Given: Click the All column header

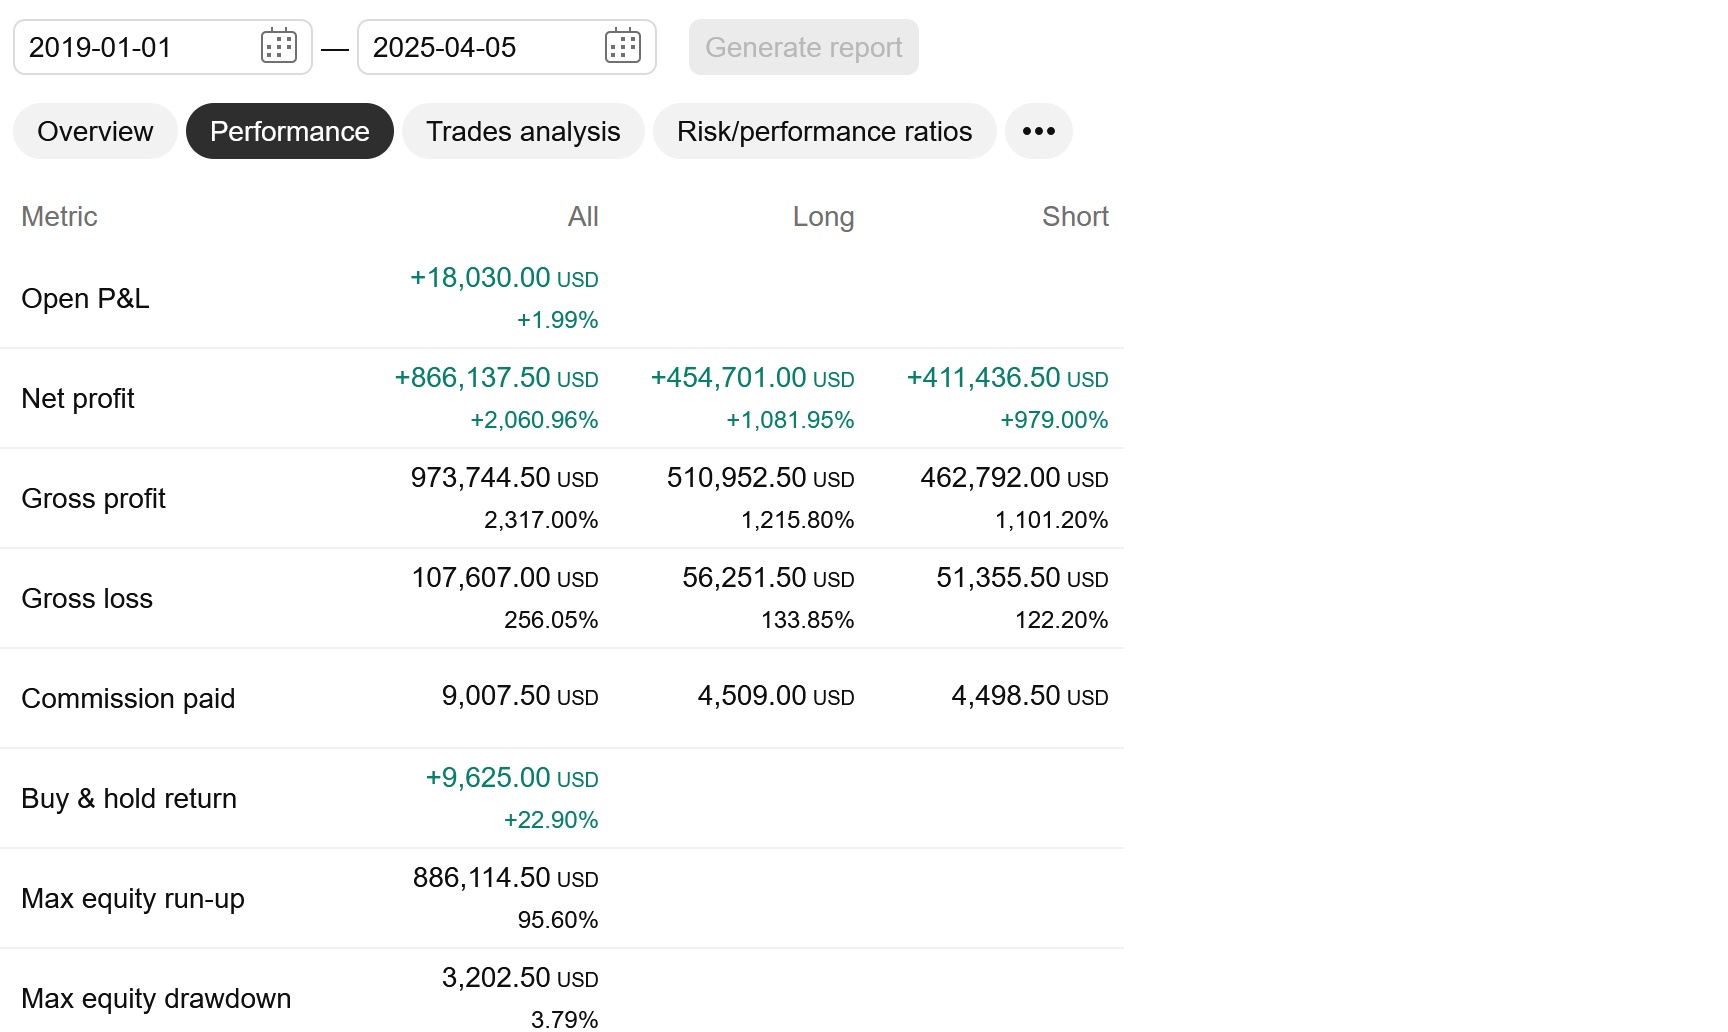Looking at the screenshot, I should pyautogui.click(x=582, y=217).
